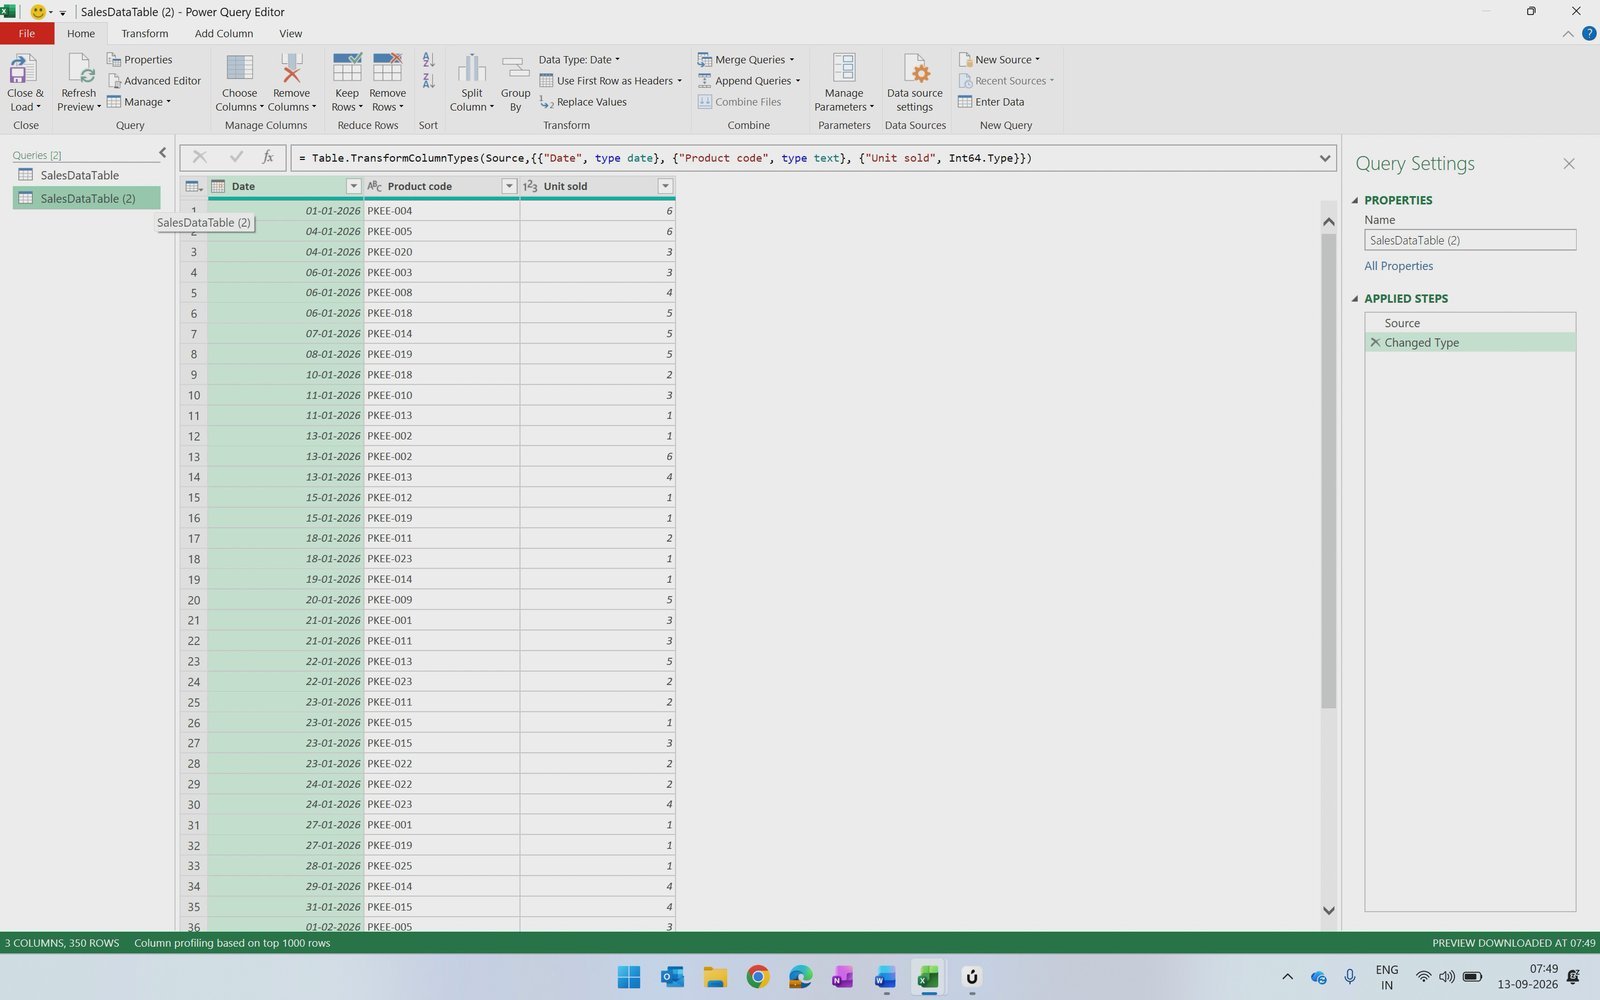The image size is (1600, 1000).
Task: Open the Date column filter dropdown
Action: (x=353, y=187)
